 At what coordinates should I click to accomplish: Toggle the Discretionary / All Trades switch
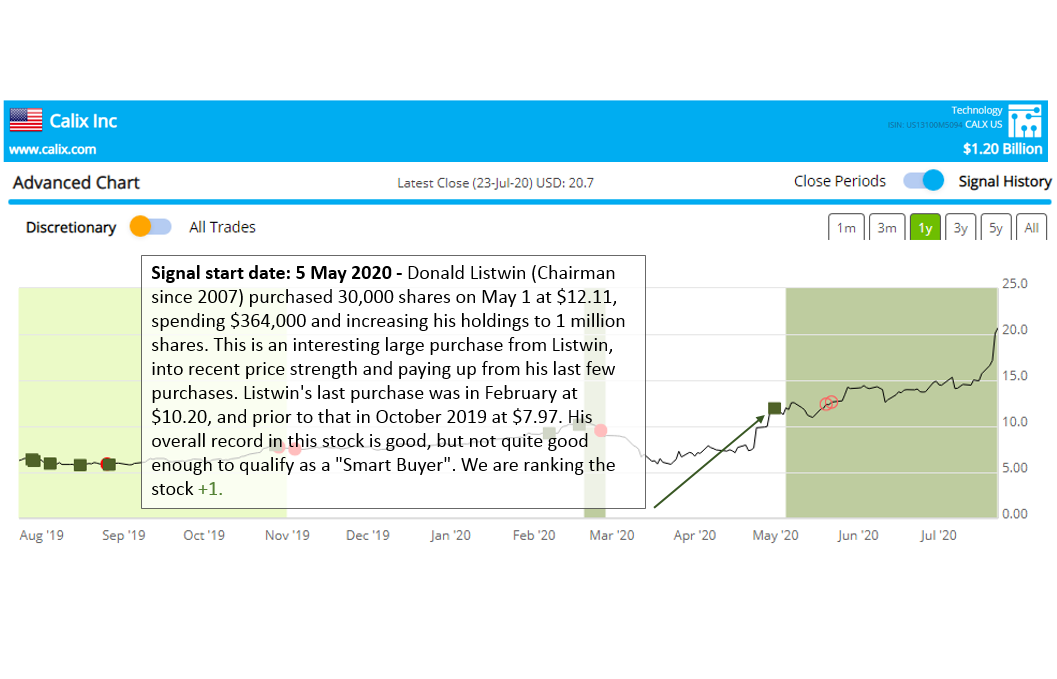(x=151, y=227)
